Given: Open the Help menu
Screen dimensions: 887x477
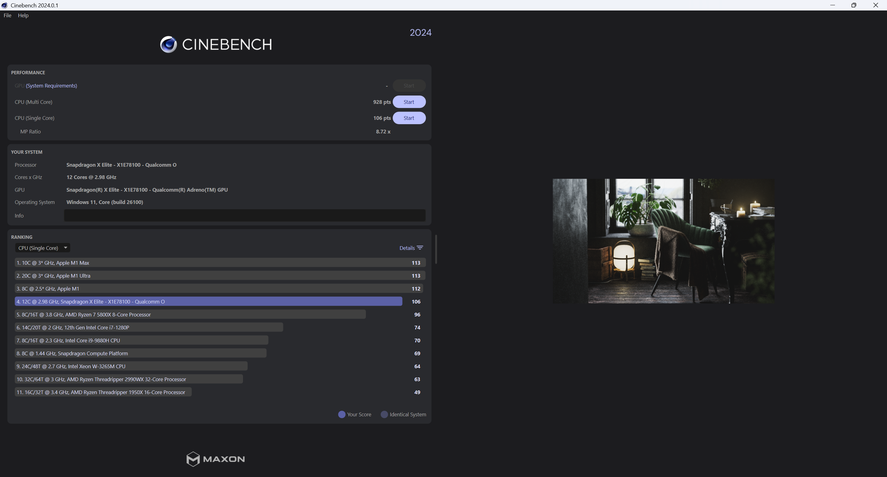Looking at the screenshot, I should pos(23,15).
